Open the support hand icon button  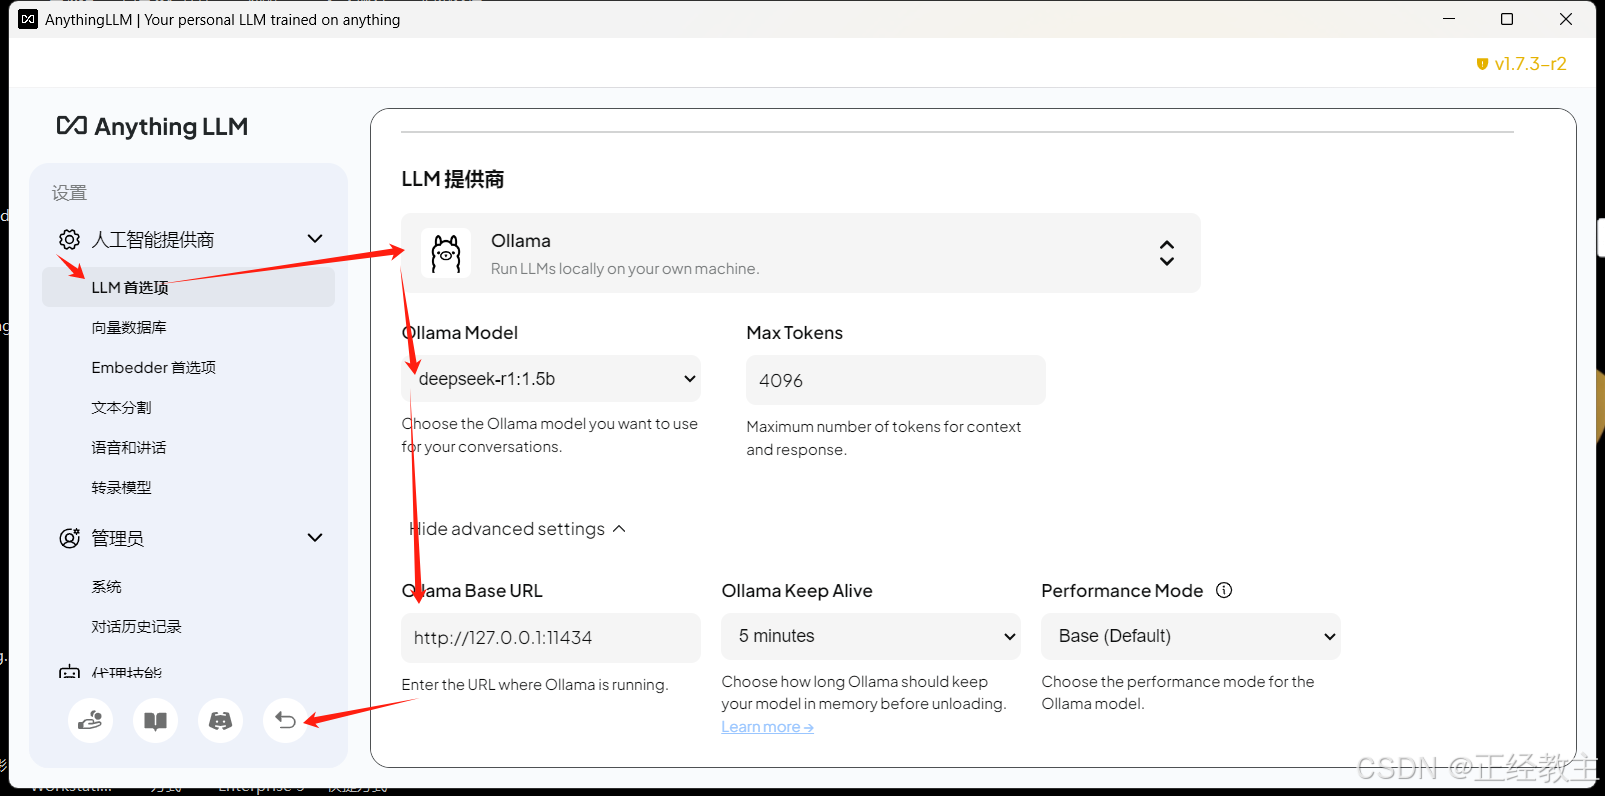pos(90,720)
